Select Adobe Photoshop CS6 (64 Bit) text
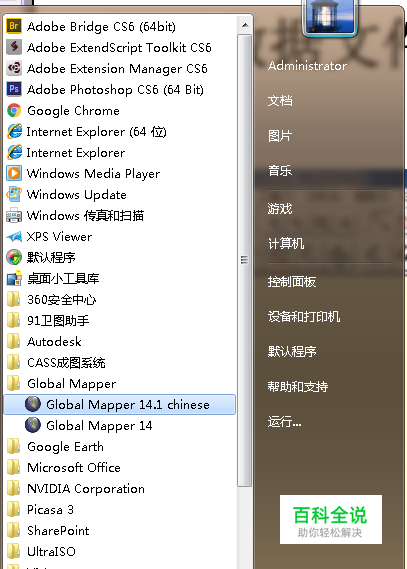The image size is (407, 569). (115, 90)
